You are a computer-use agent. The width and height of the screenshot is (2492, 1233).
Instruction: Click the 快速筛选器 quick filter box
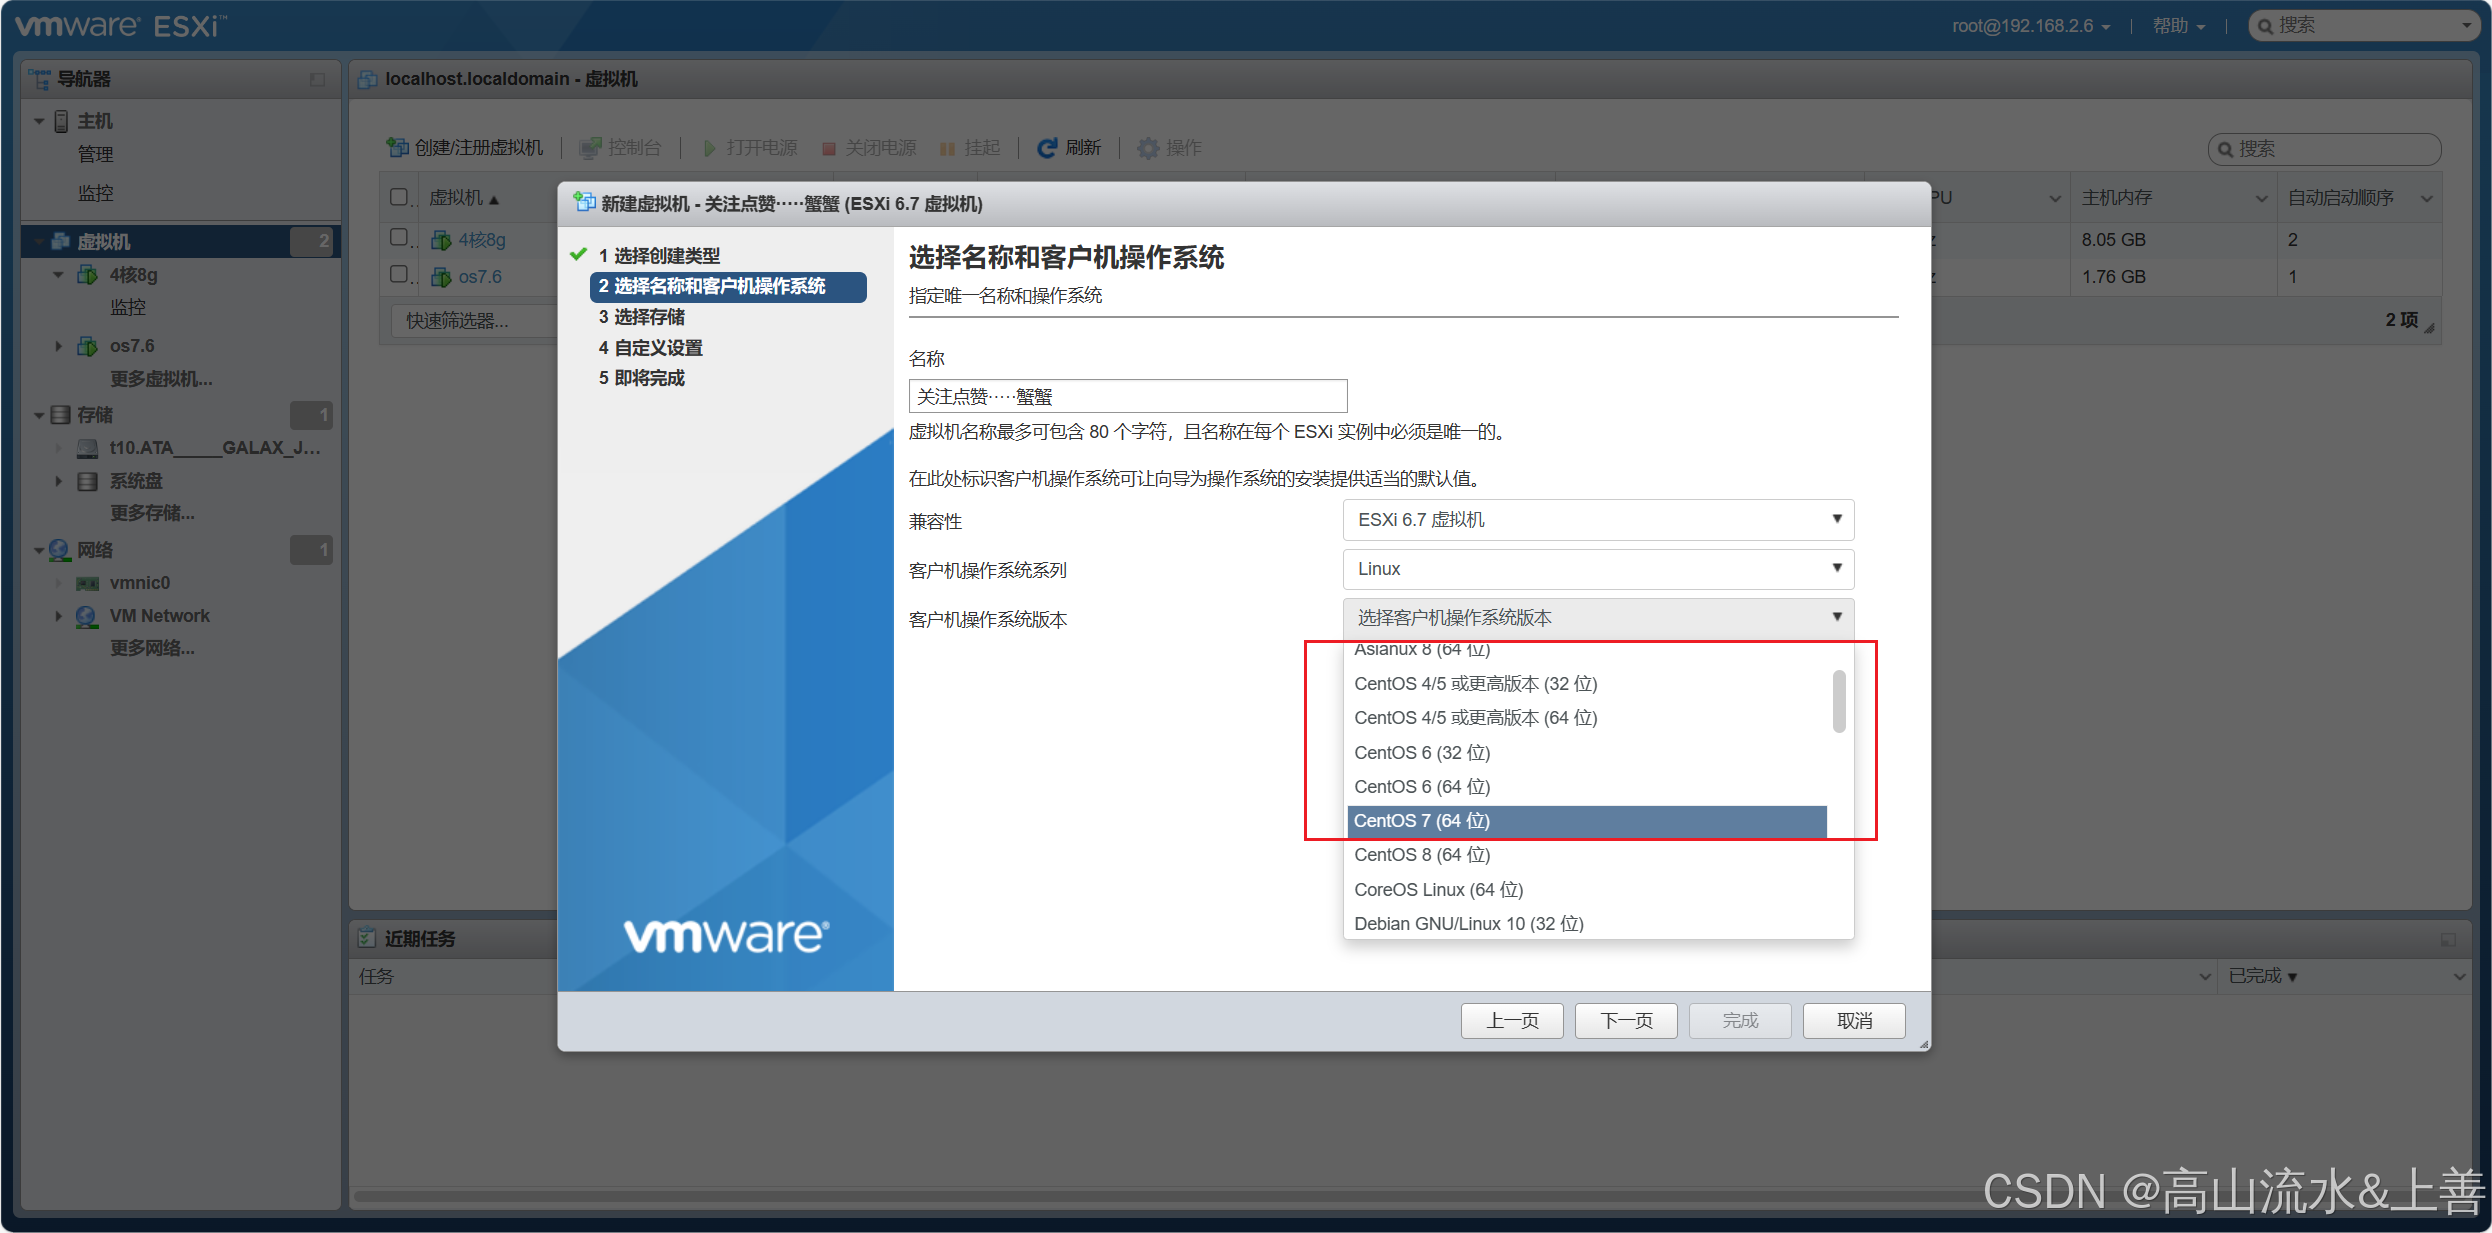(475, 321)
